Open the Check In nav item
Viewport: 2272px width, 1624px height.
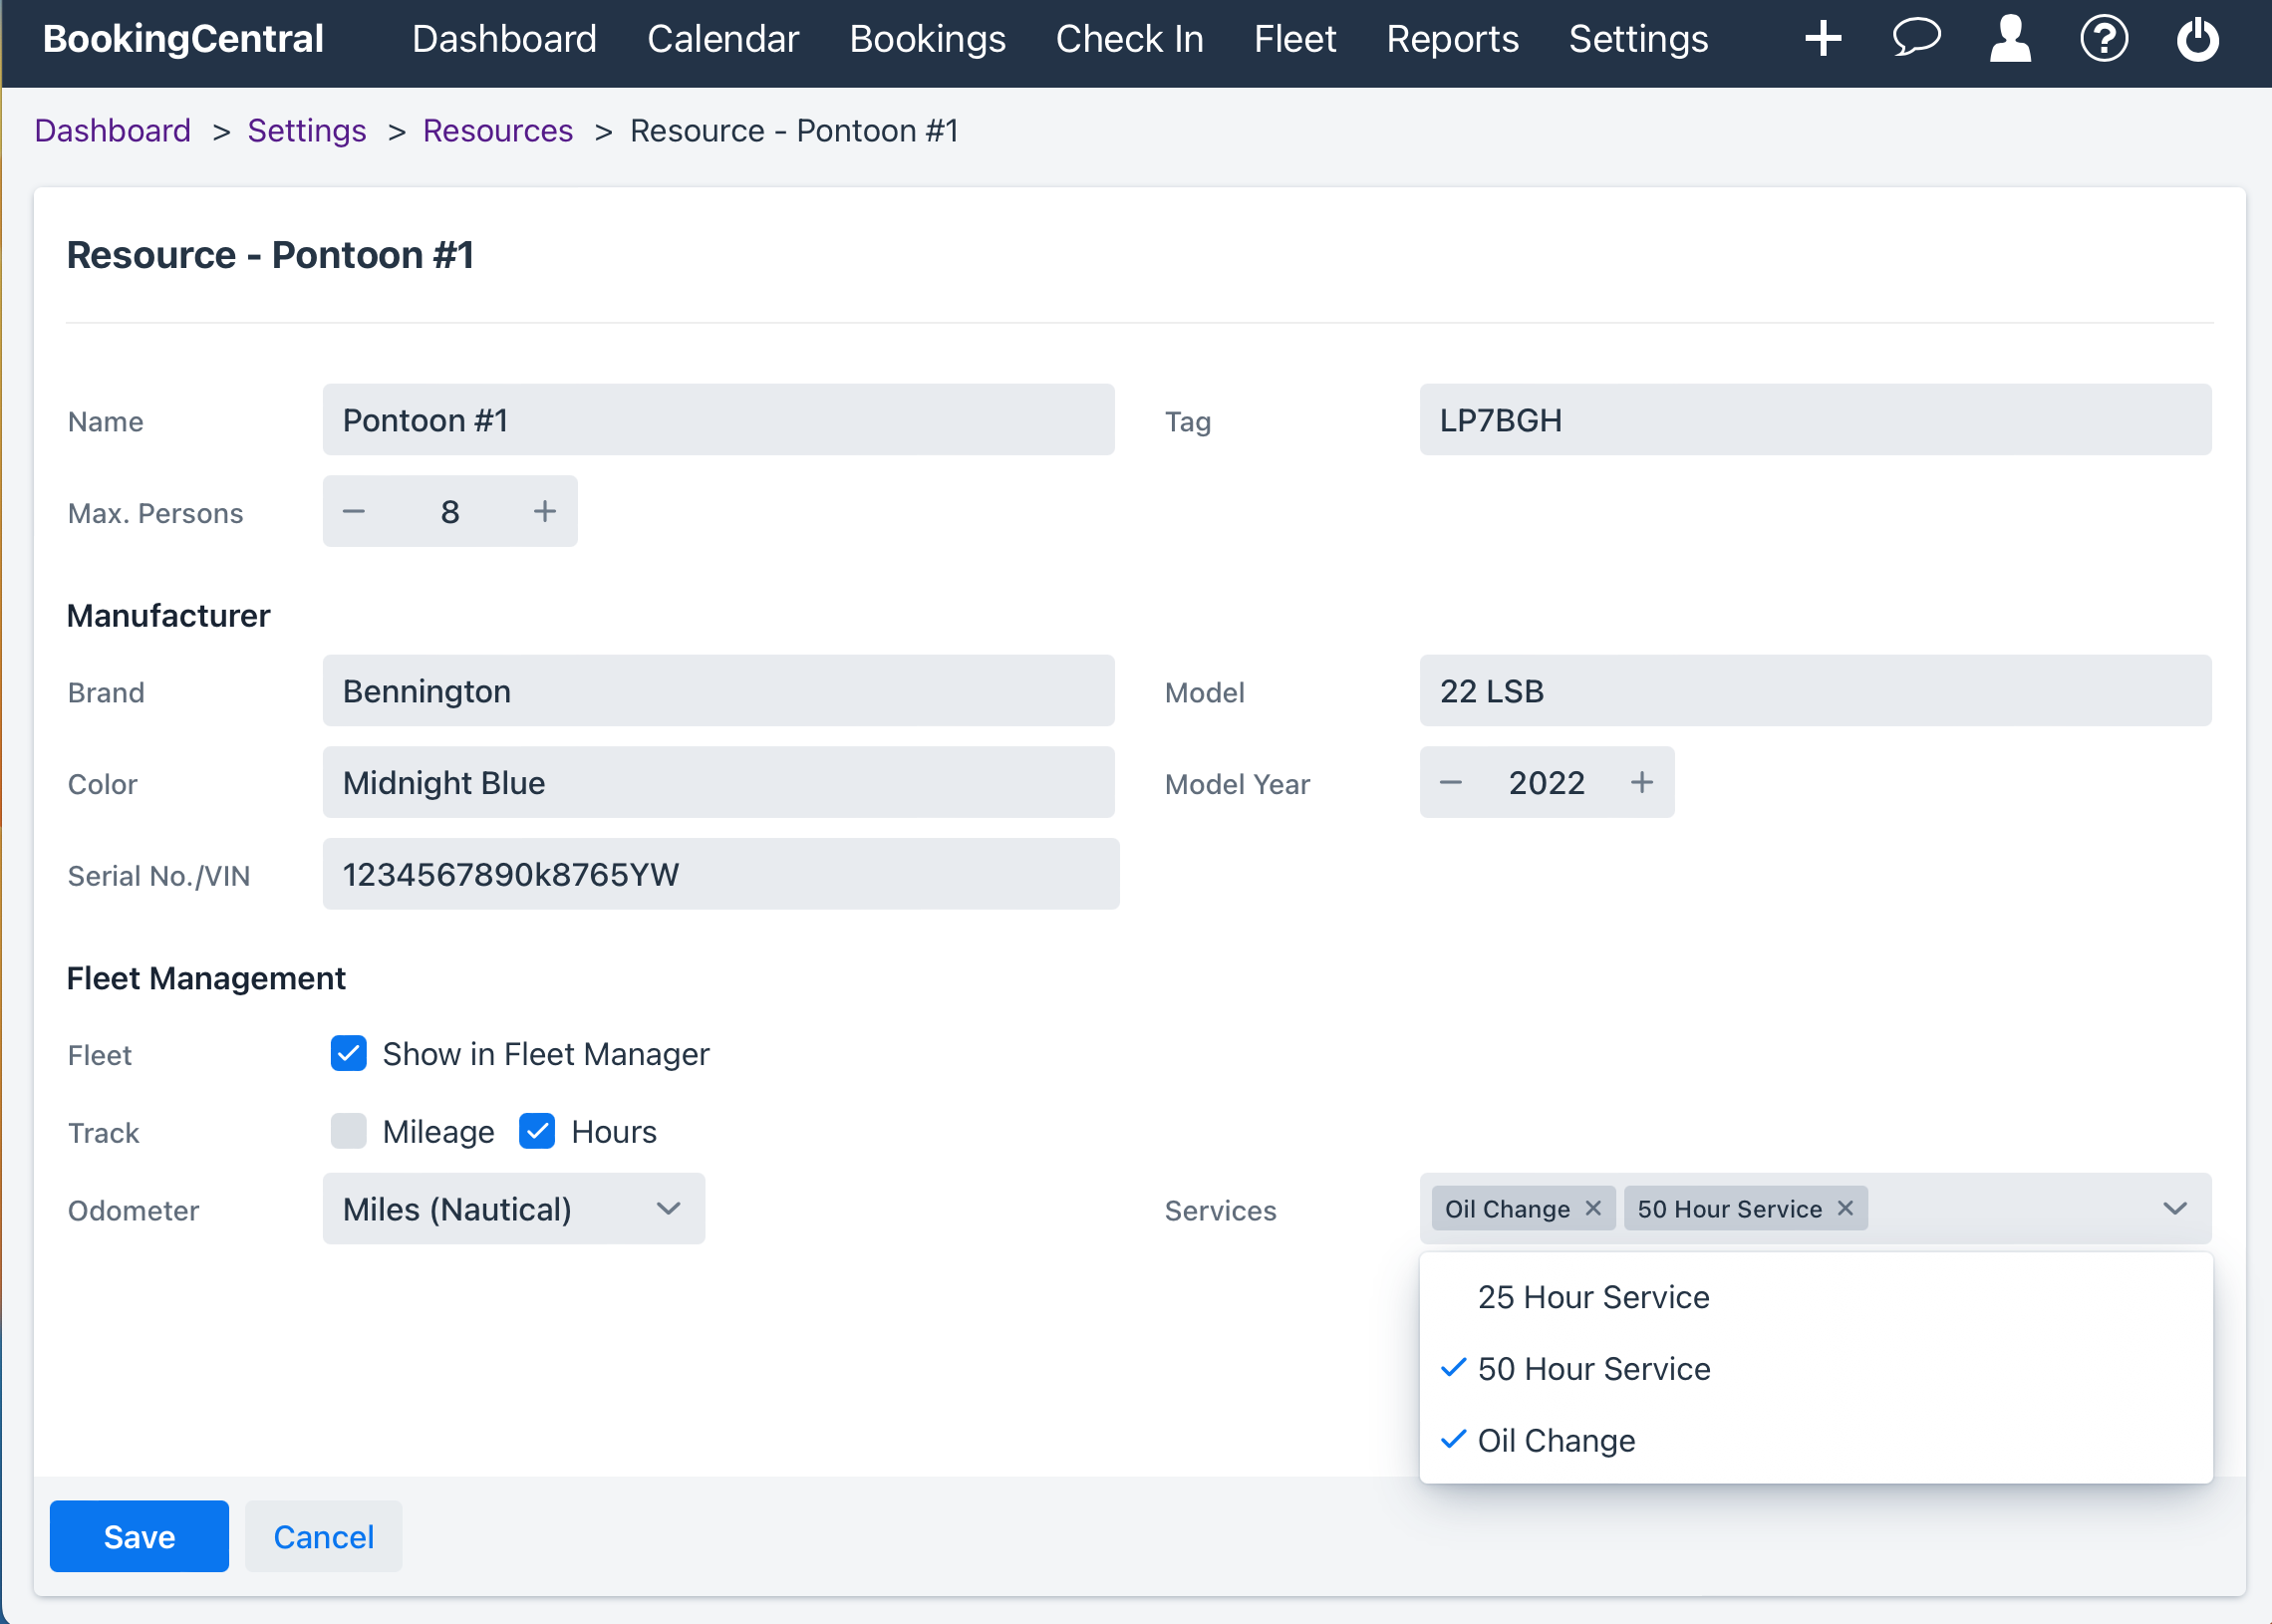coord(1130,39)
